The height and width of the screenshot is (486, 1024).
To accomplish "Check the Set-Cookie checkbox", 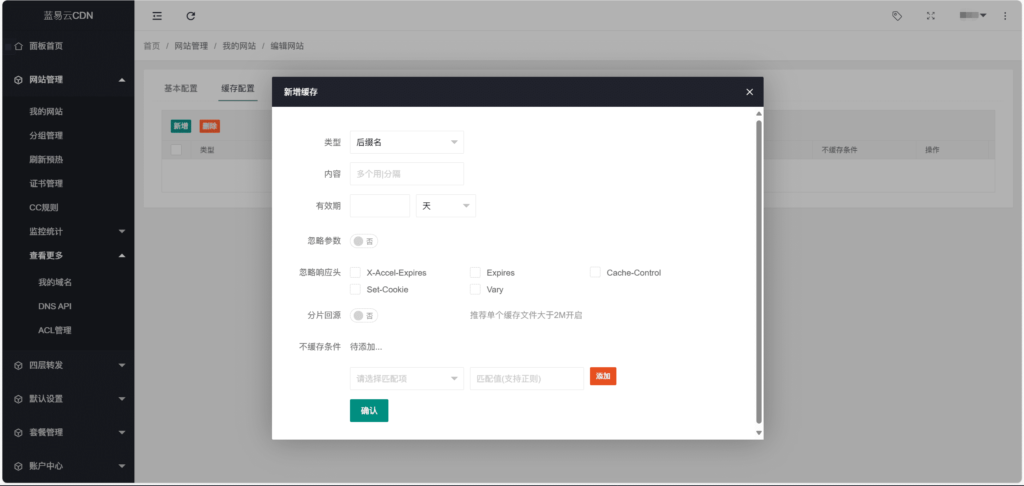I will click(355, 289).
